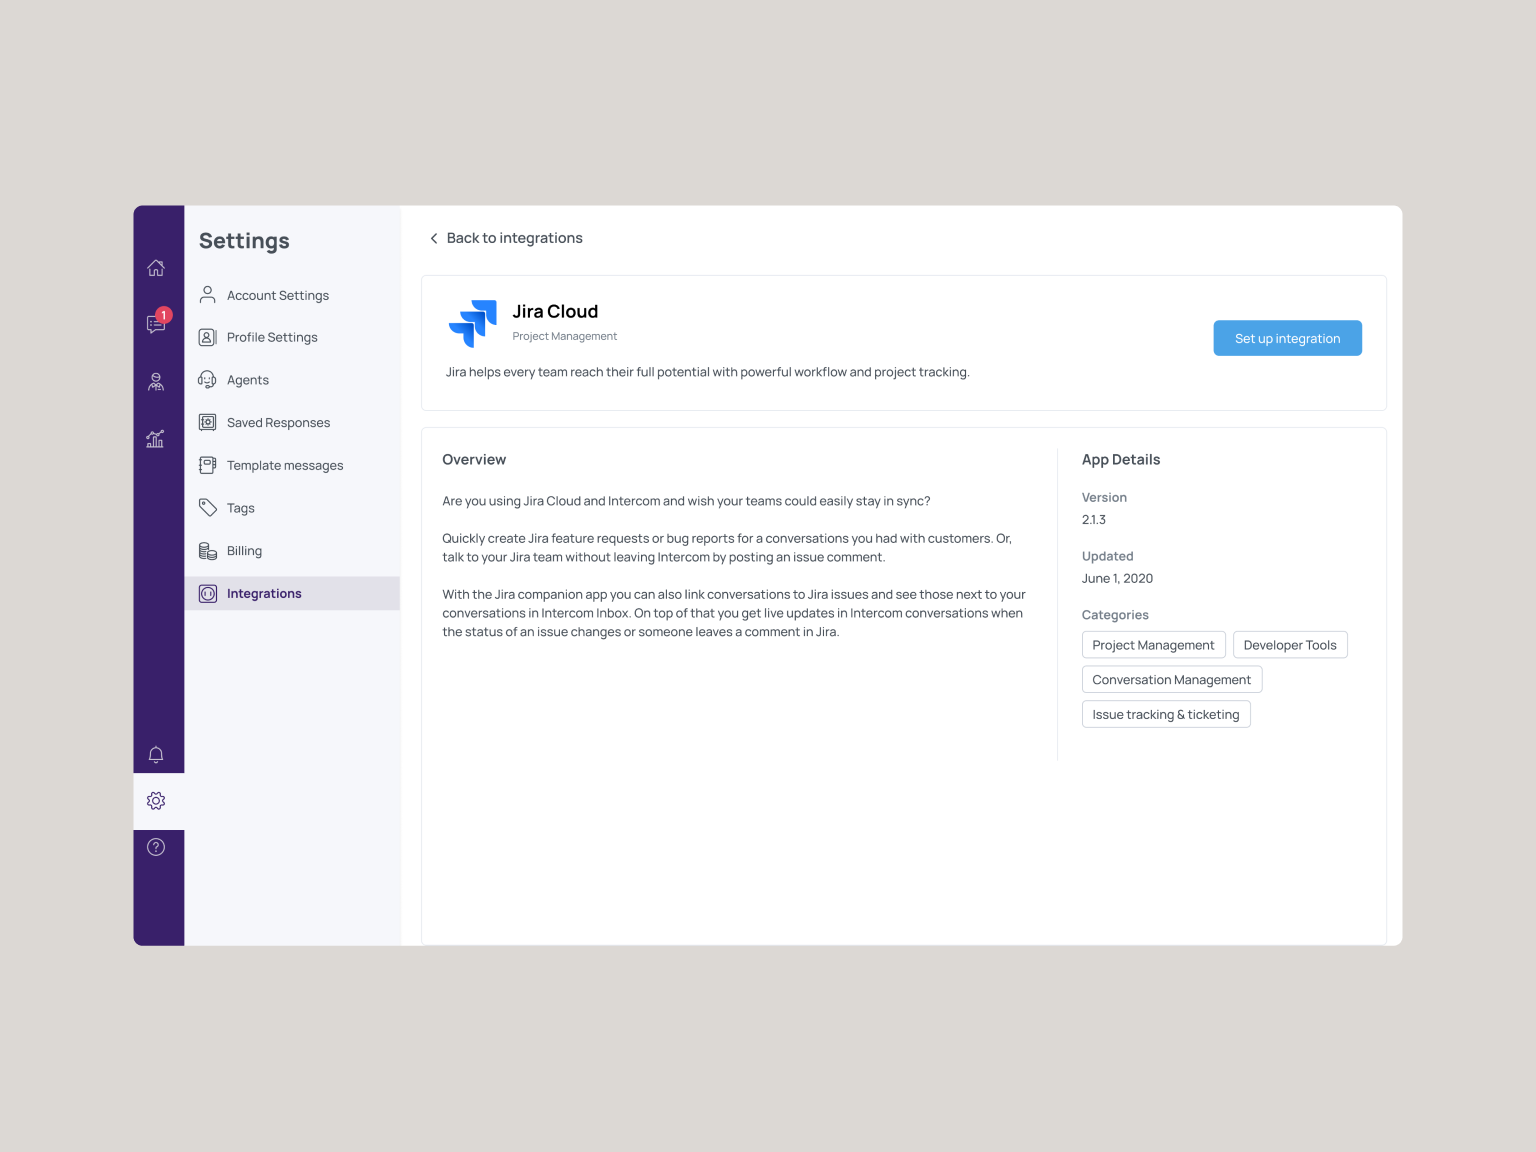
Task: Select the settings gear icon in rail
Action: click(x=156, y=801)
